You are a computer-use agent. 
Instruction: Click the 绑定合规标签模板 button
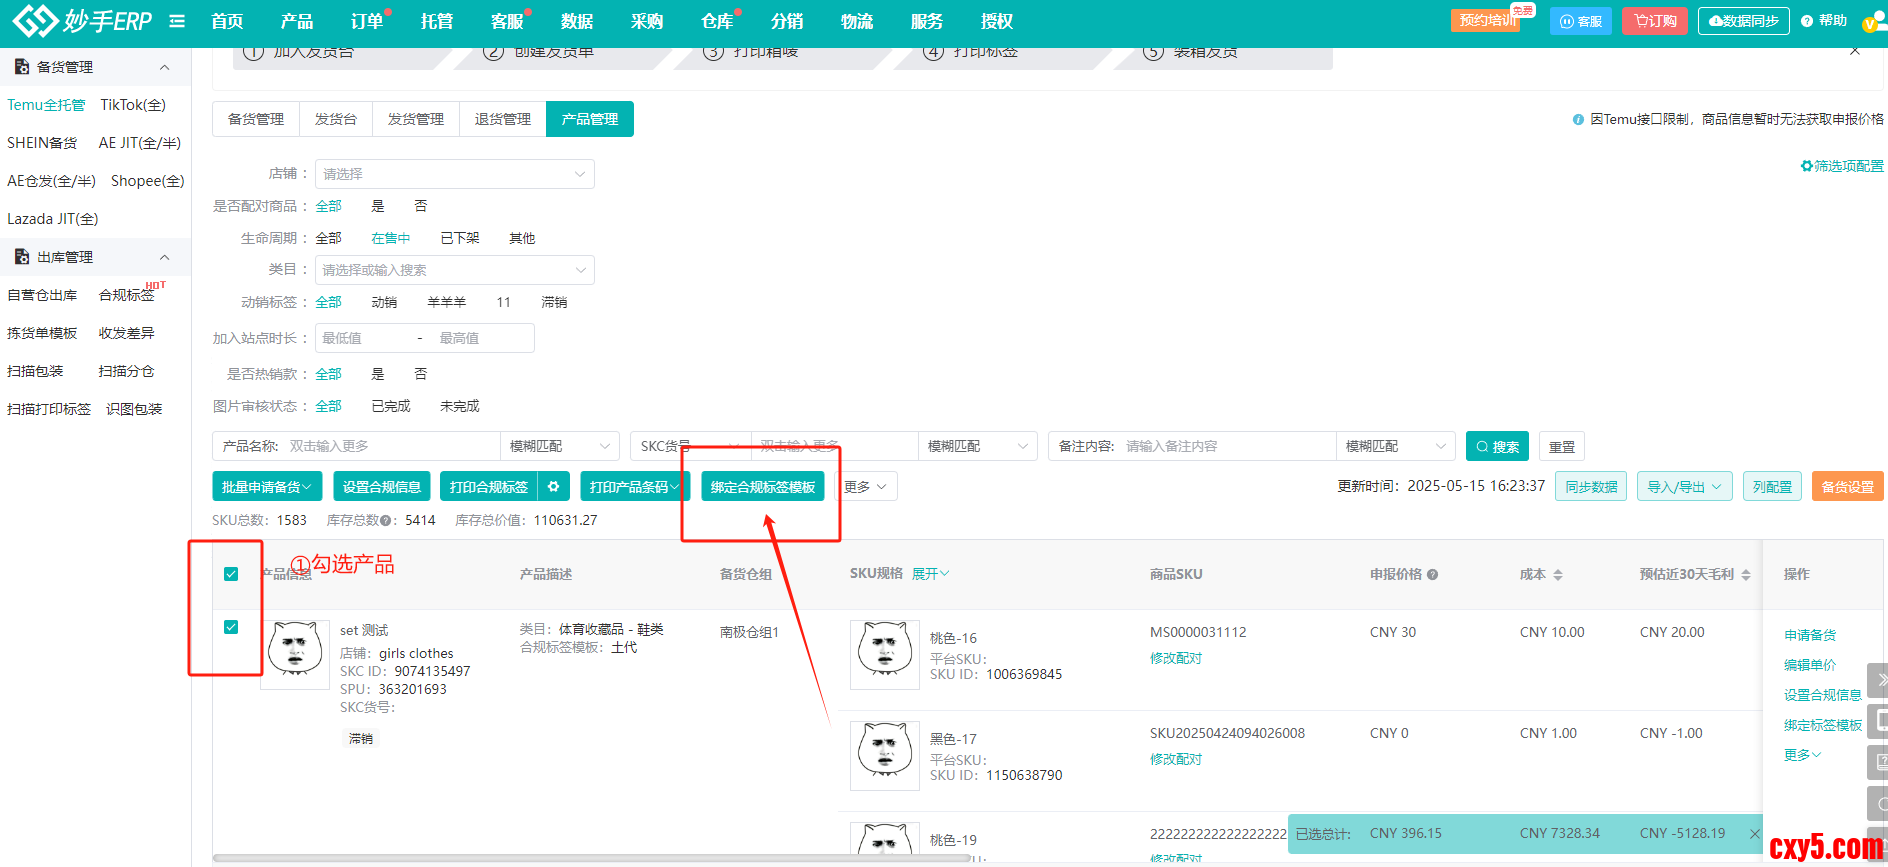click(762, 487)
